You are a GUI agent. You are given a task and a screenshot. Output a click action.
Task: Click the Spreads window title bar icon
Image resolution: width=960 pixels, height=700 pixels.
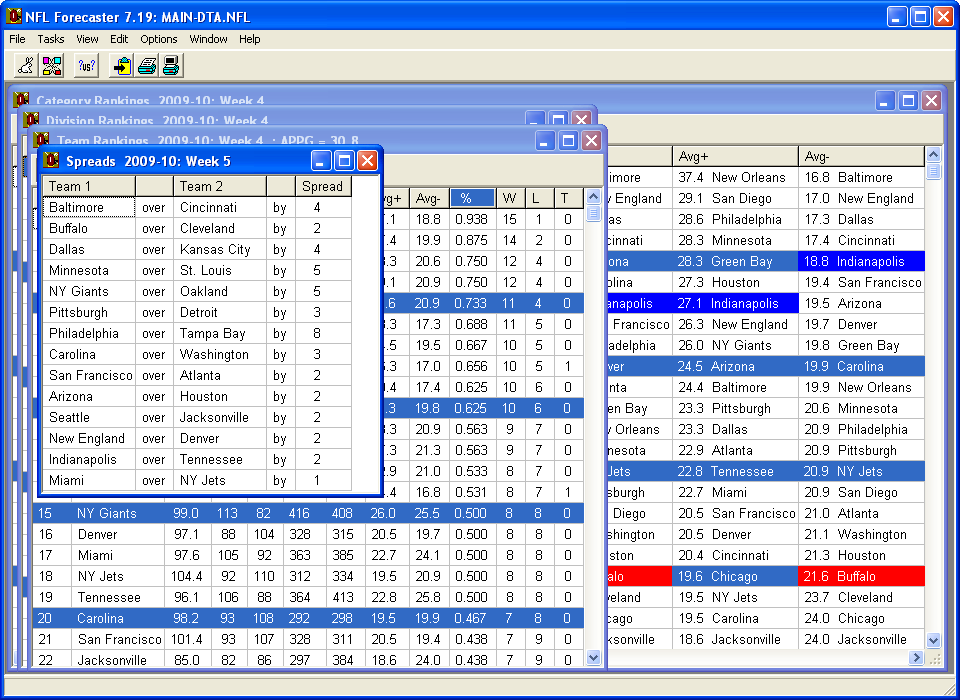pos(51,160)
